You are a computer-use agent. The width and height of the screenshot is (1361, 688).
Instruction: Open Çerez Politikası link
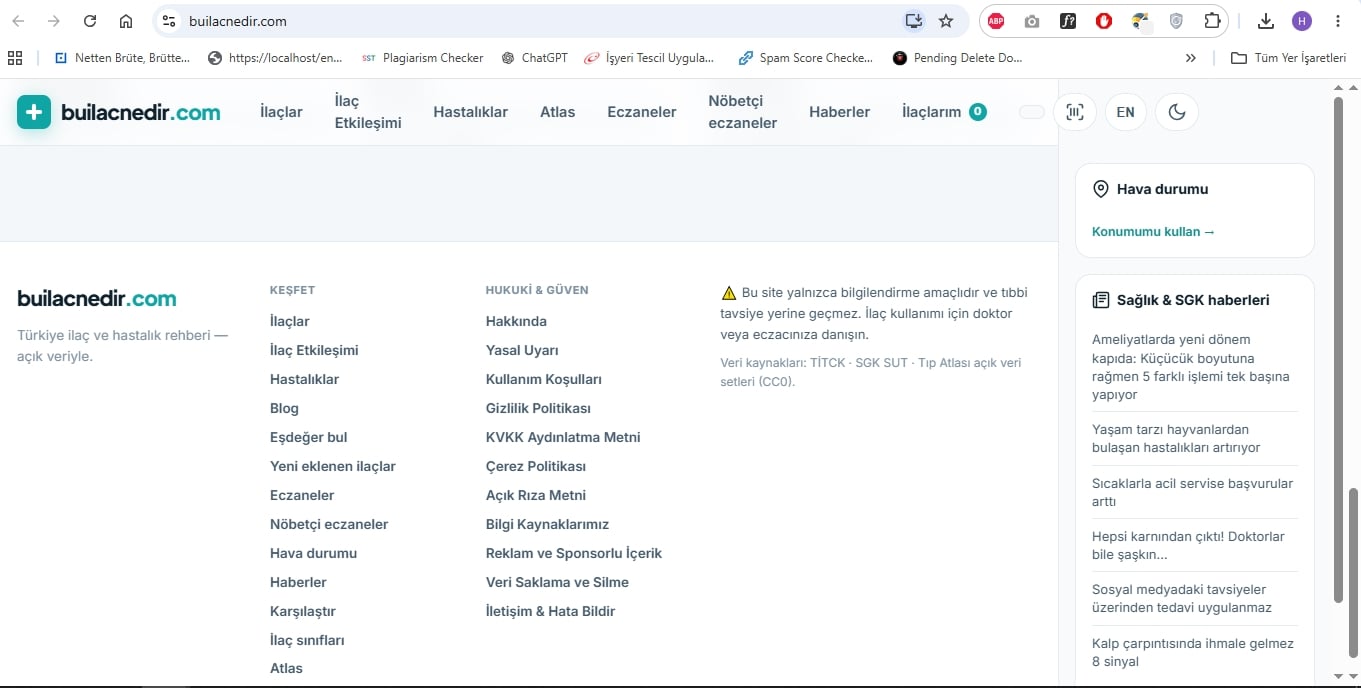(536, 466)
